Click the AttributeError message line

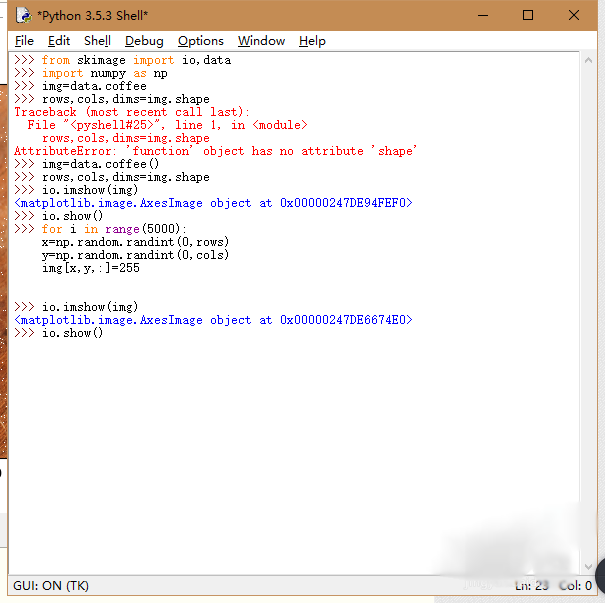(x=215, y=151)
